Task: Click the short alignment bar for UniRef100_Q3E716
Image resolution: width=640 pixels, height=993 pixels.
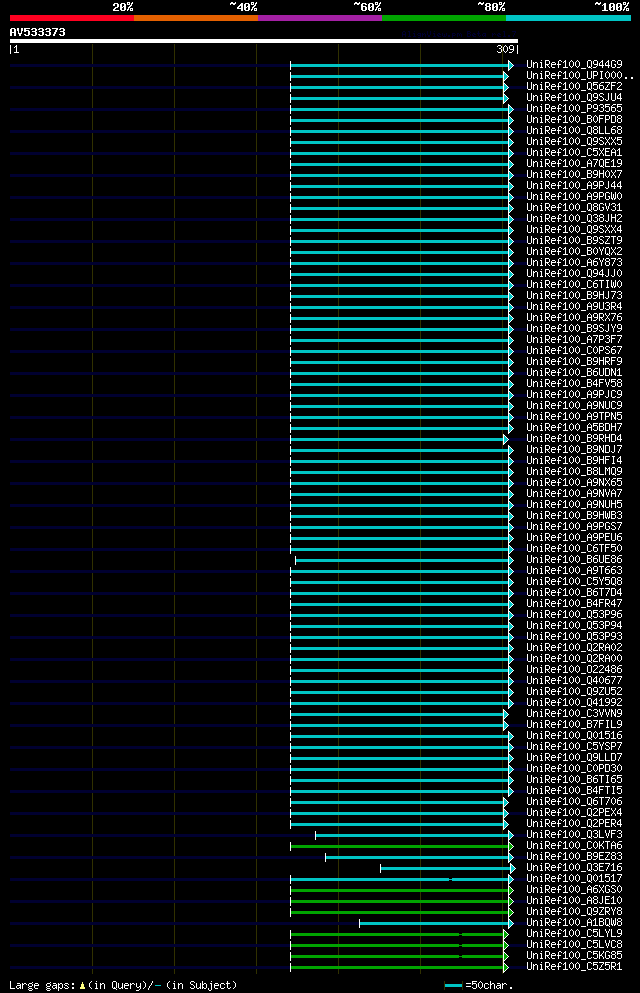Action: pyautogui.click(x=448, y=868)
